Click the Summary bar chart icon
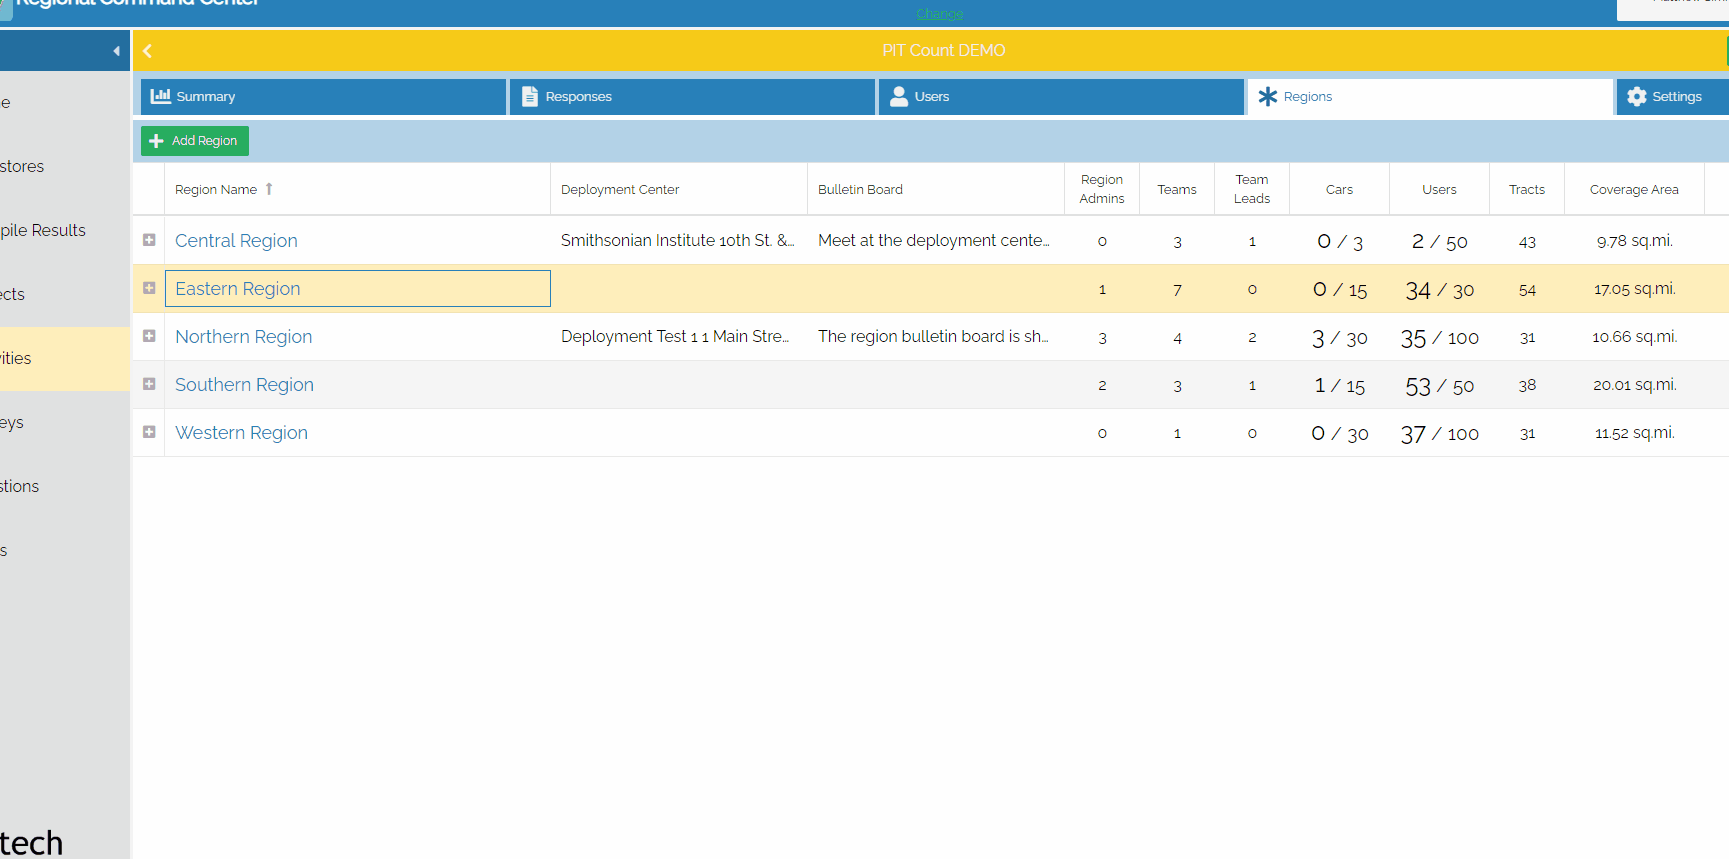1729x859 pixels. tap(160, 96)
